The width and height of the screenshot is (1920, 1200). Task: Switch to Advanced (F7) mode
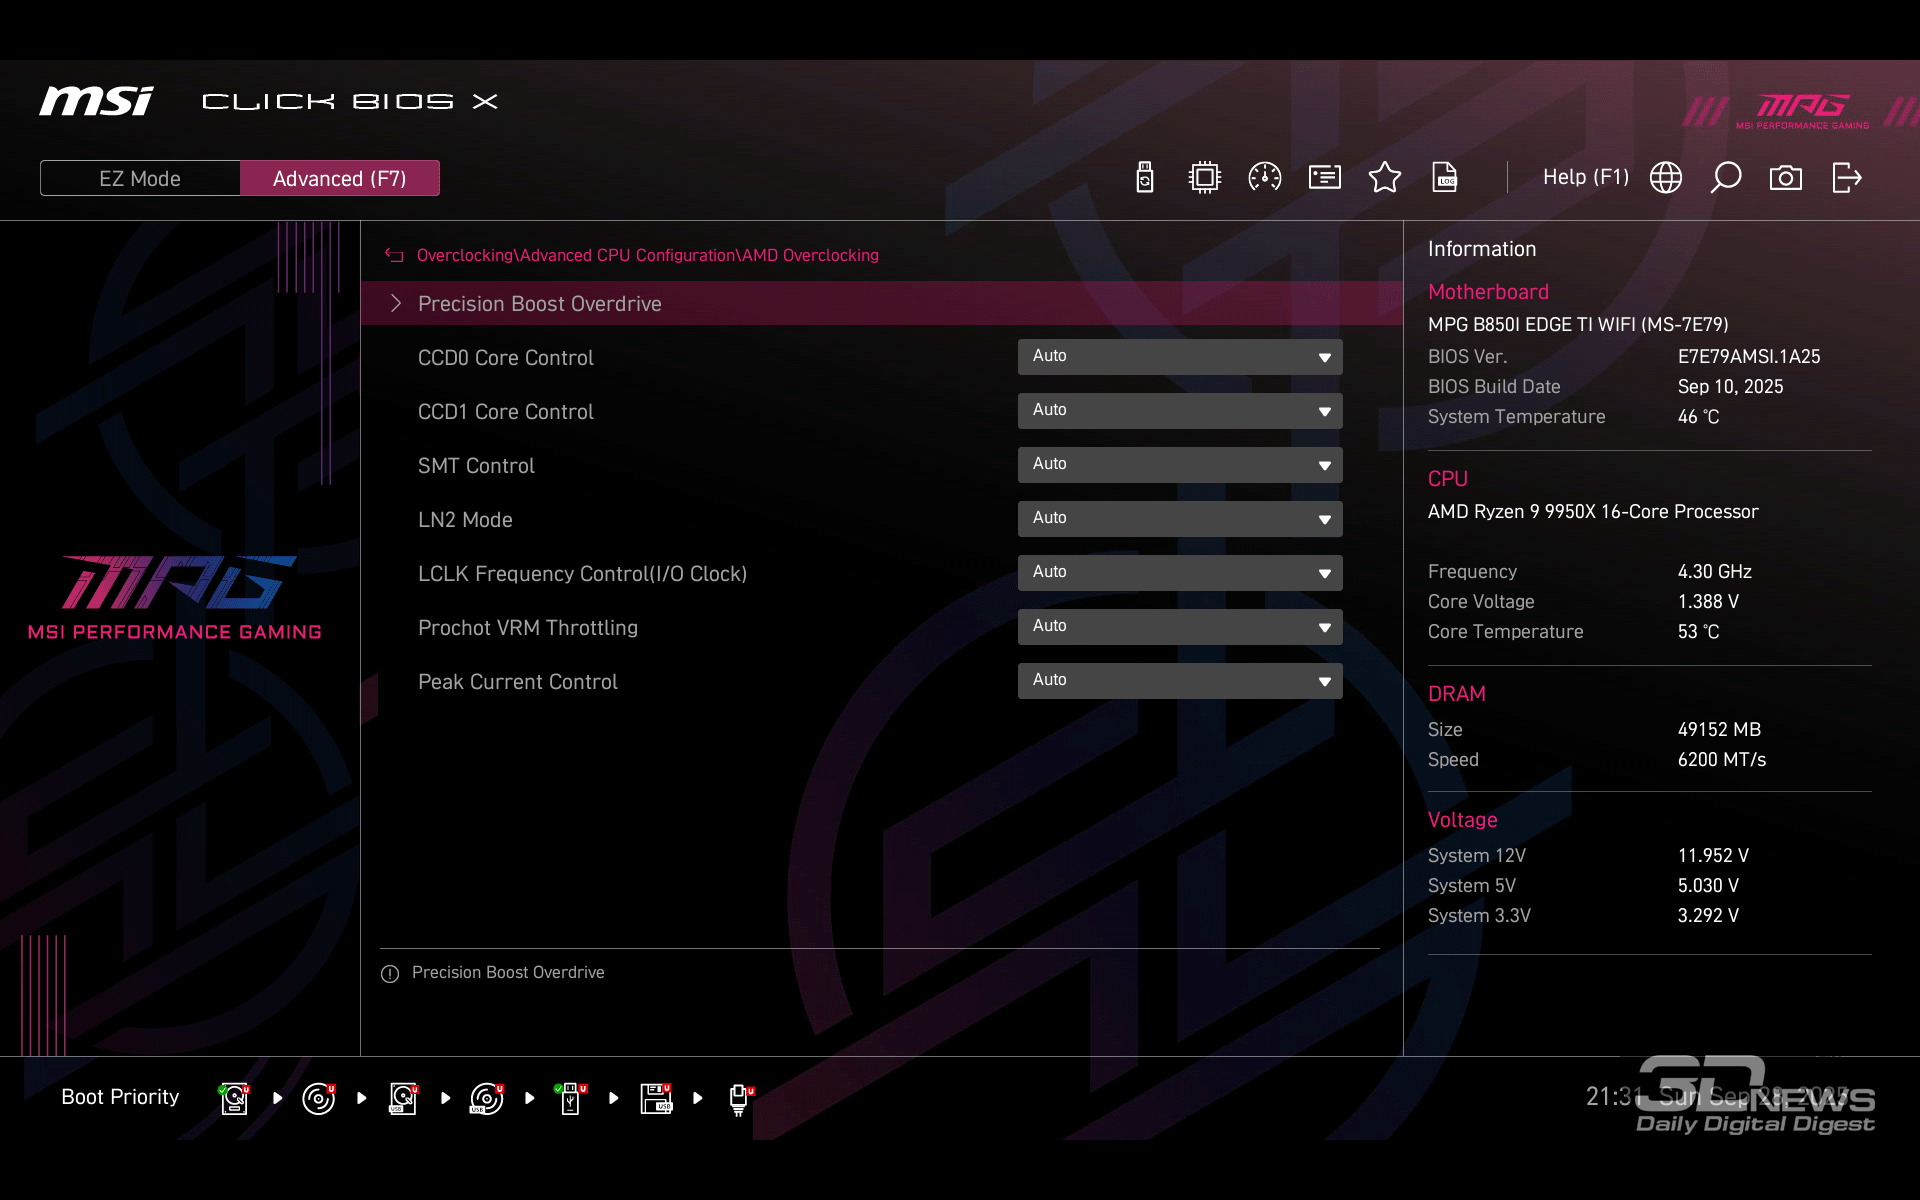pyautogui.click(x=339, y=178)
